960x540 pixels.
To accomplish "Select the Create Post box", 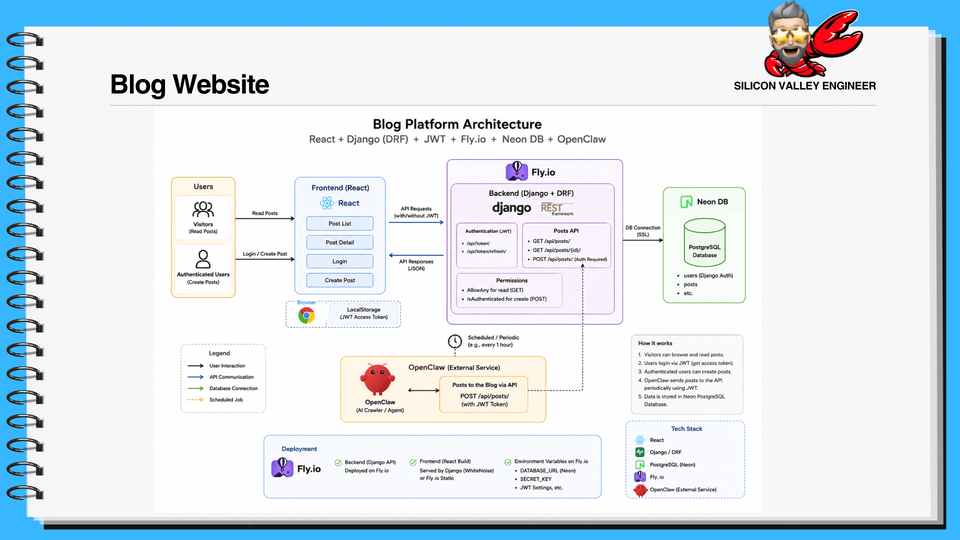I will 340,280.
